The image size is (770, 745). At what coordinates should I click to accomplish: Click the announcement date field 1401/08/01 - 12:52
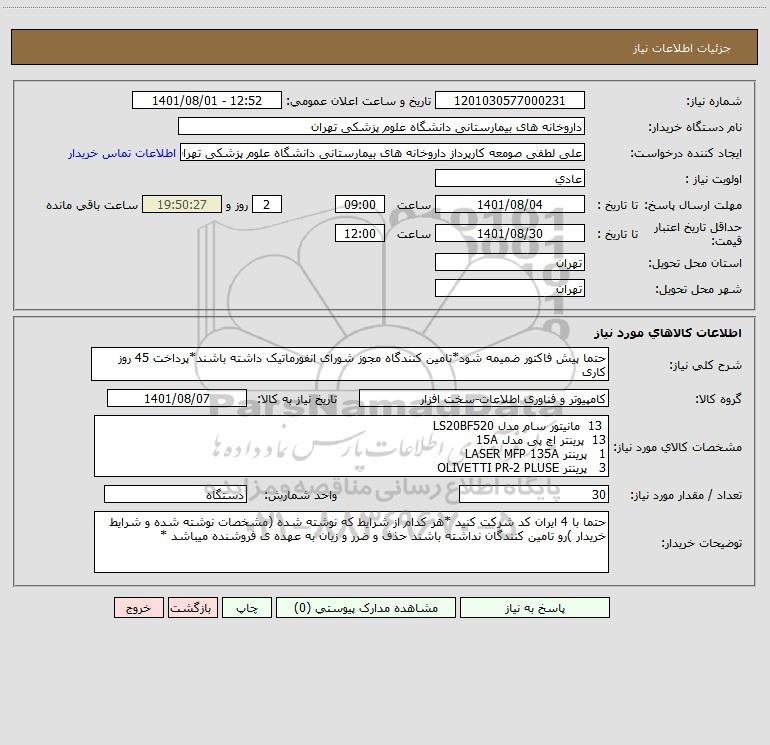[x=207, y=100]
